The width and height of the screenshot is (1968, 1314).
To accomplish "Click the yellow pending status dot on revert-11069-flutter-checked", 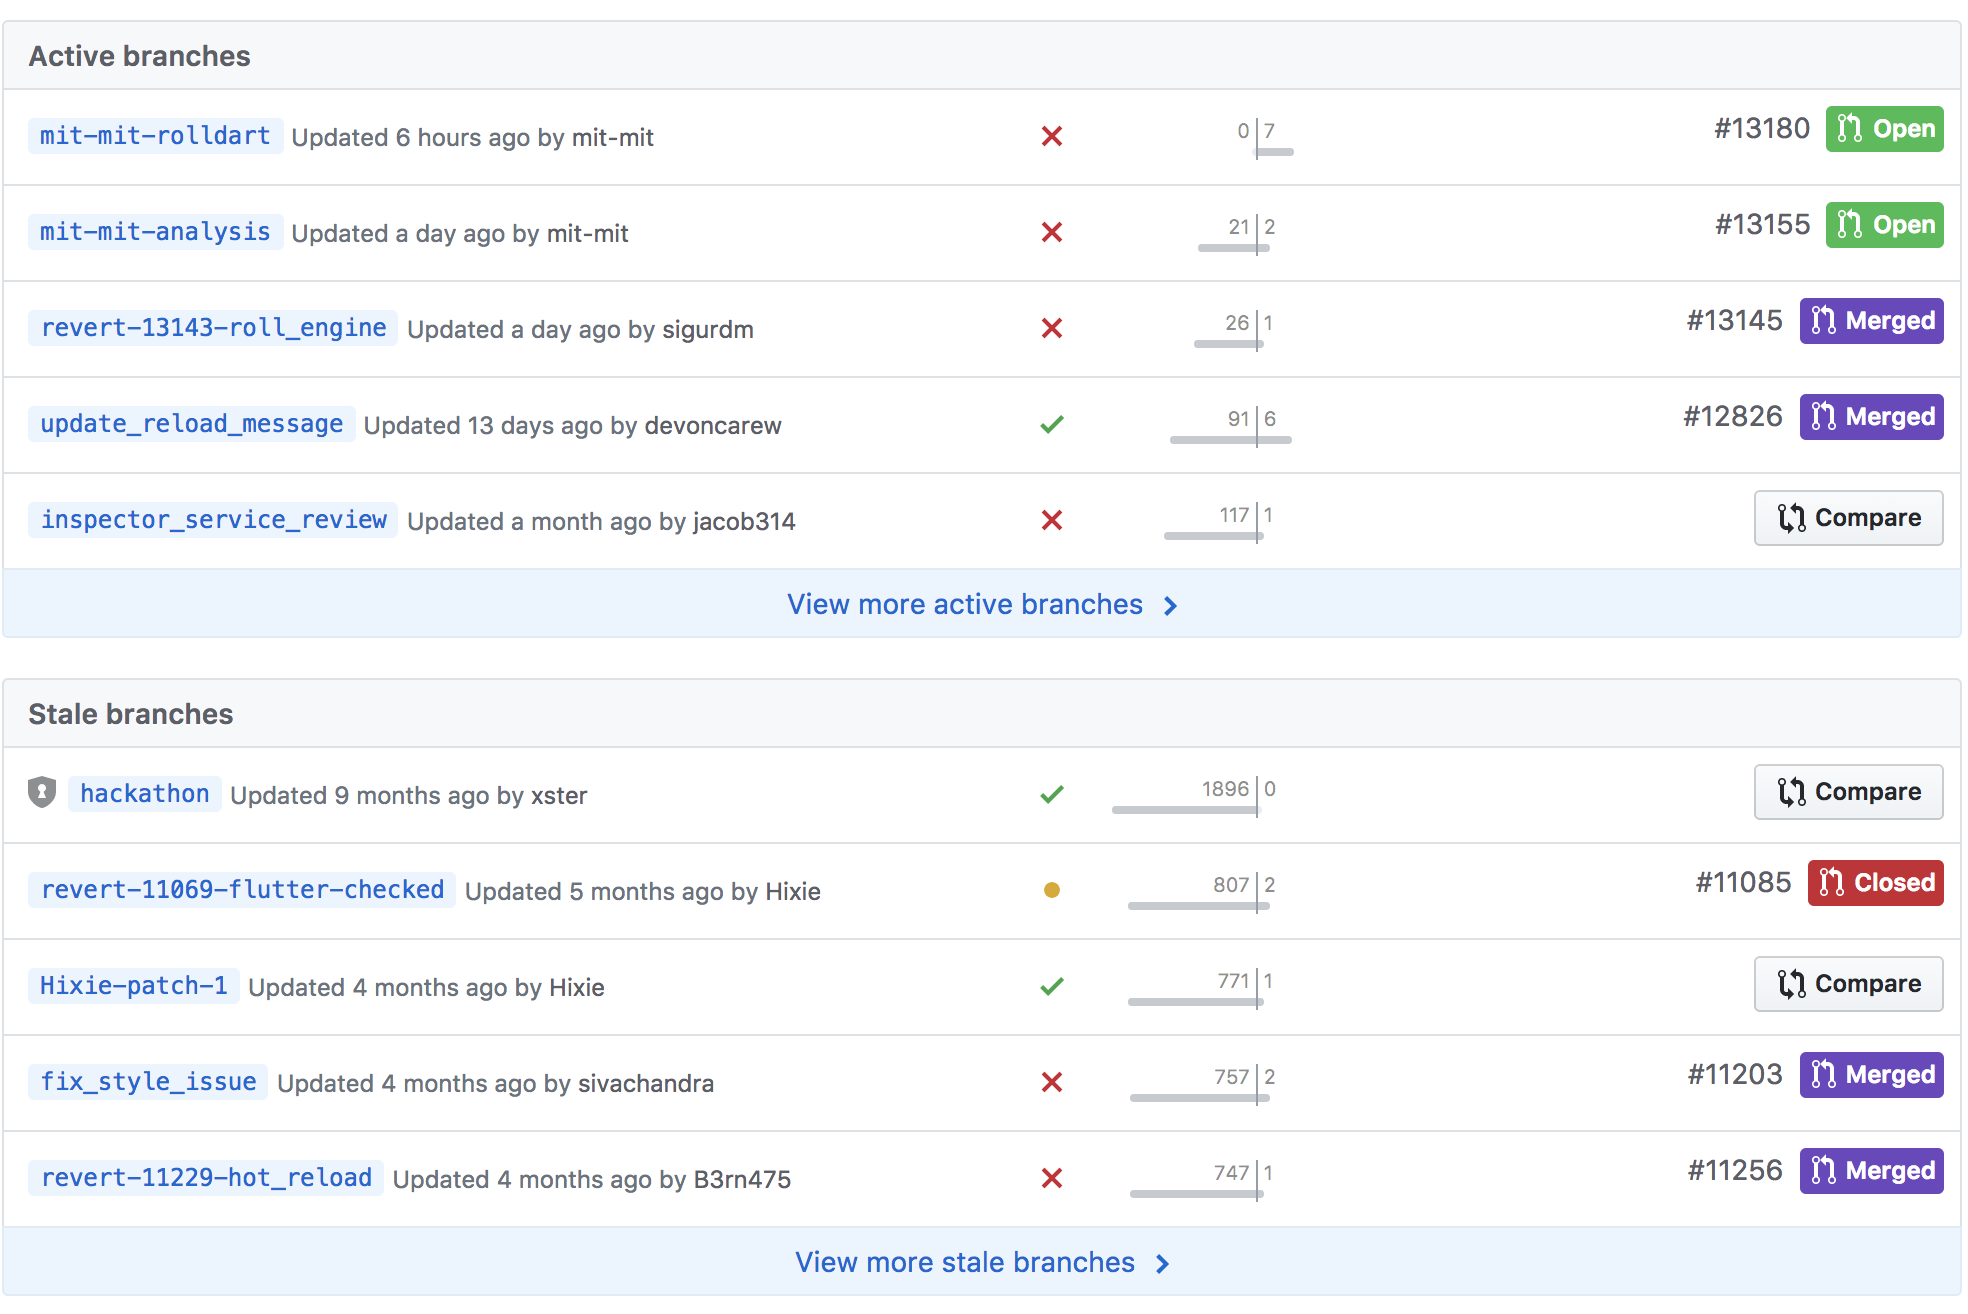I will point(1052,889).
